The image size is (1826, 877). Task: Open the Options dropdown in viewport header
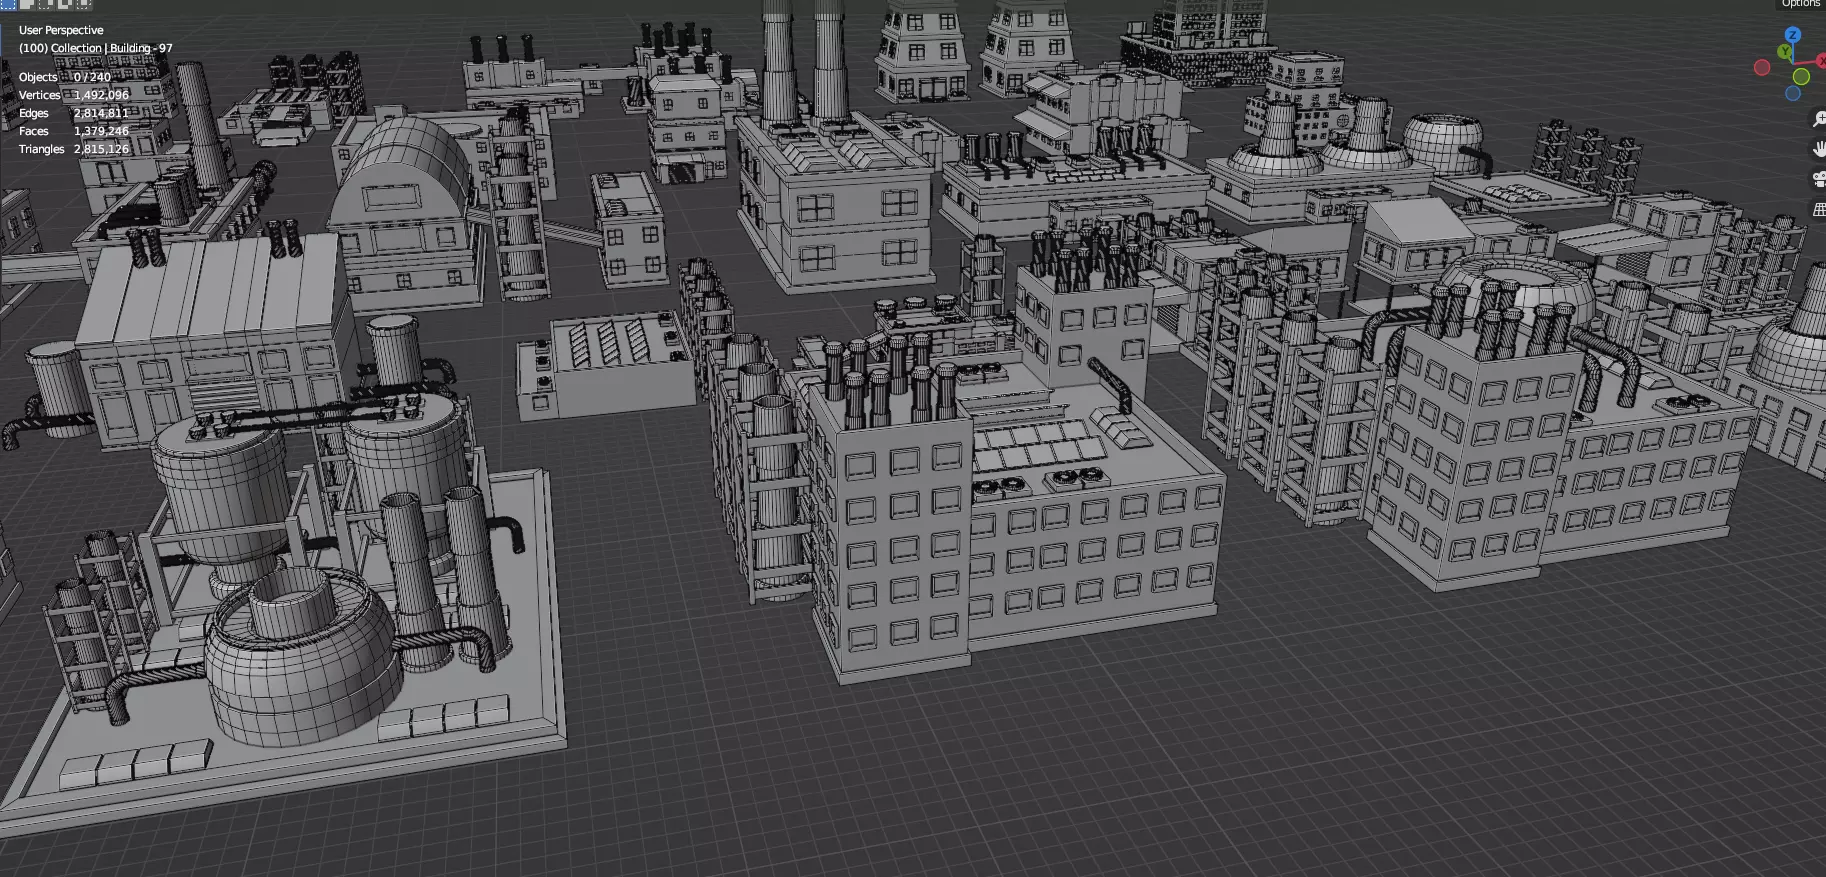pyautogui.click(x=1800, y=4)
